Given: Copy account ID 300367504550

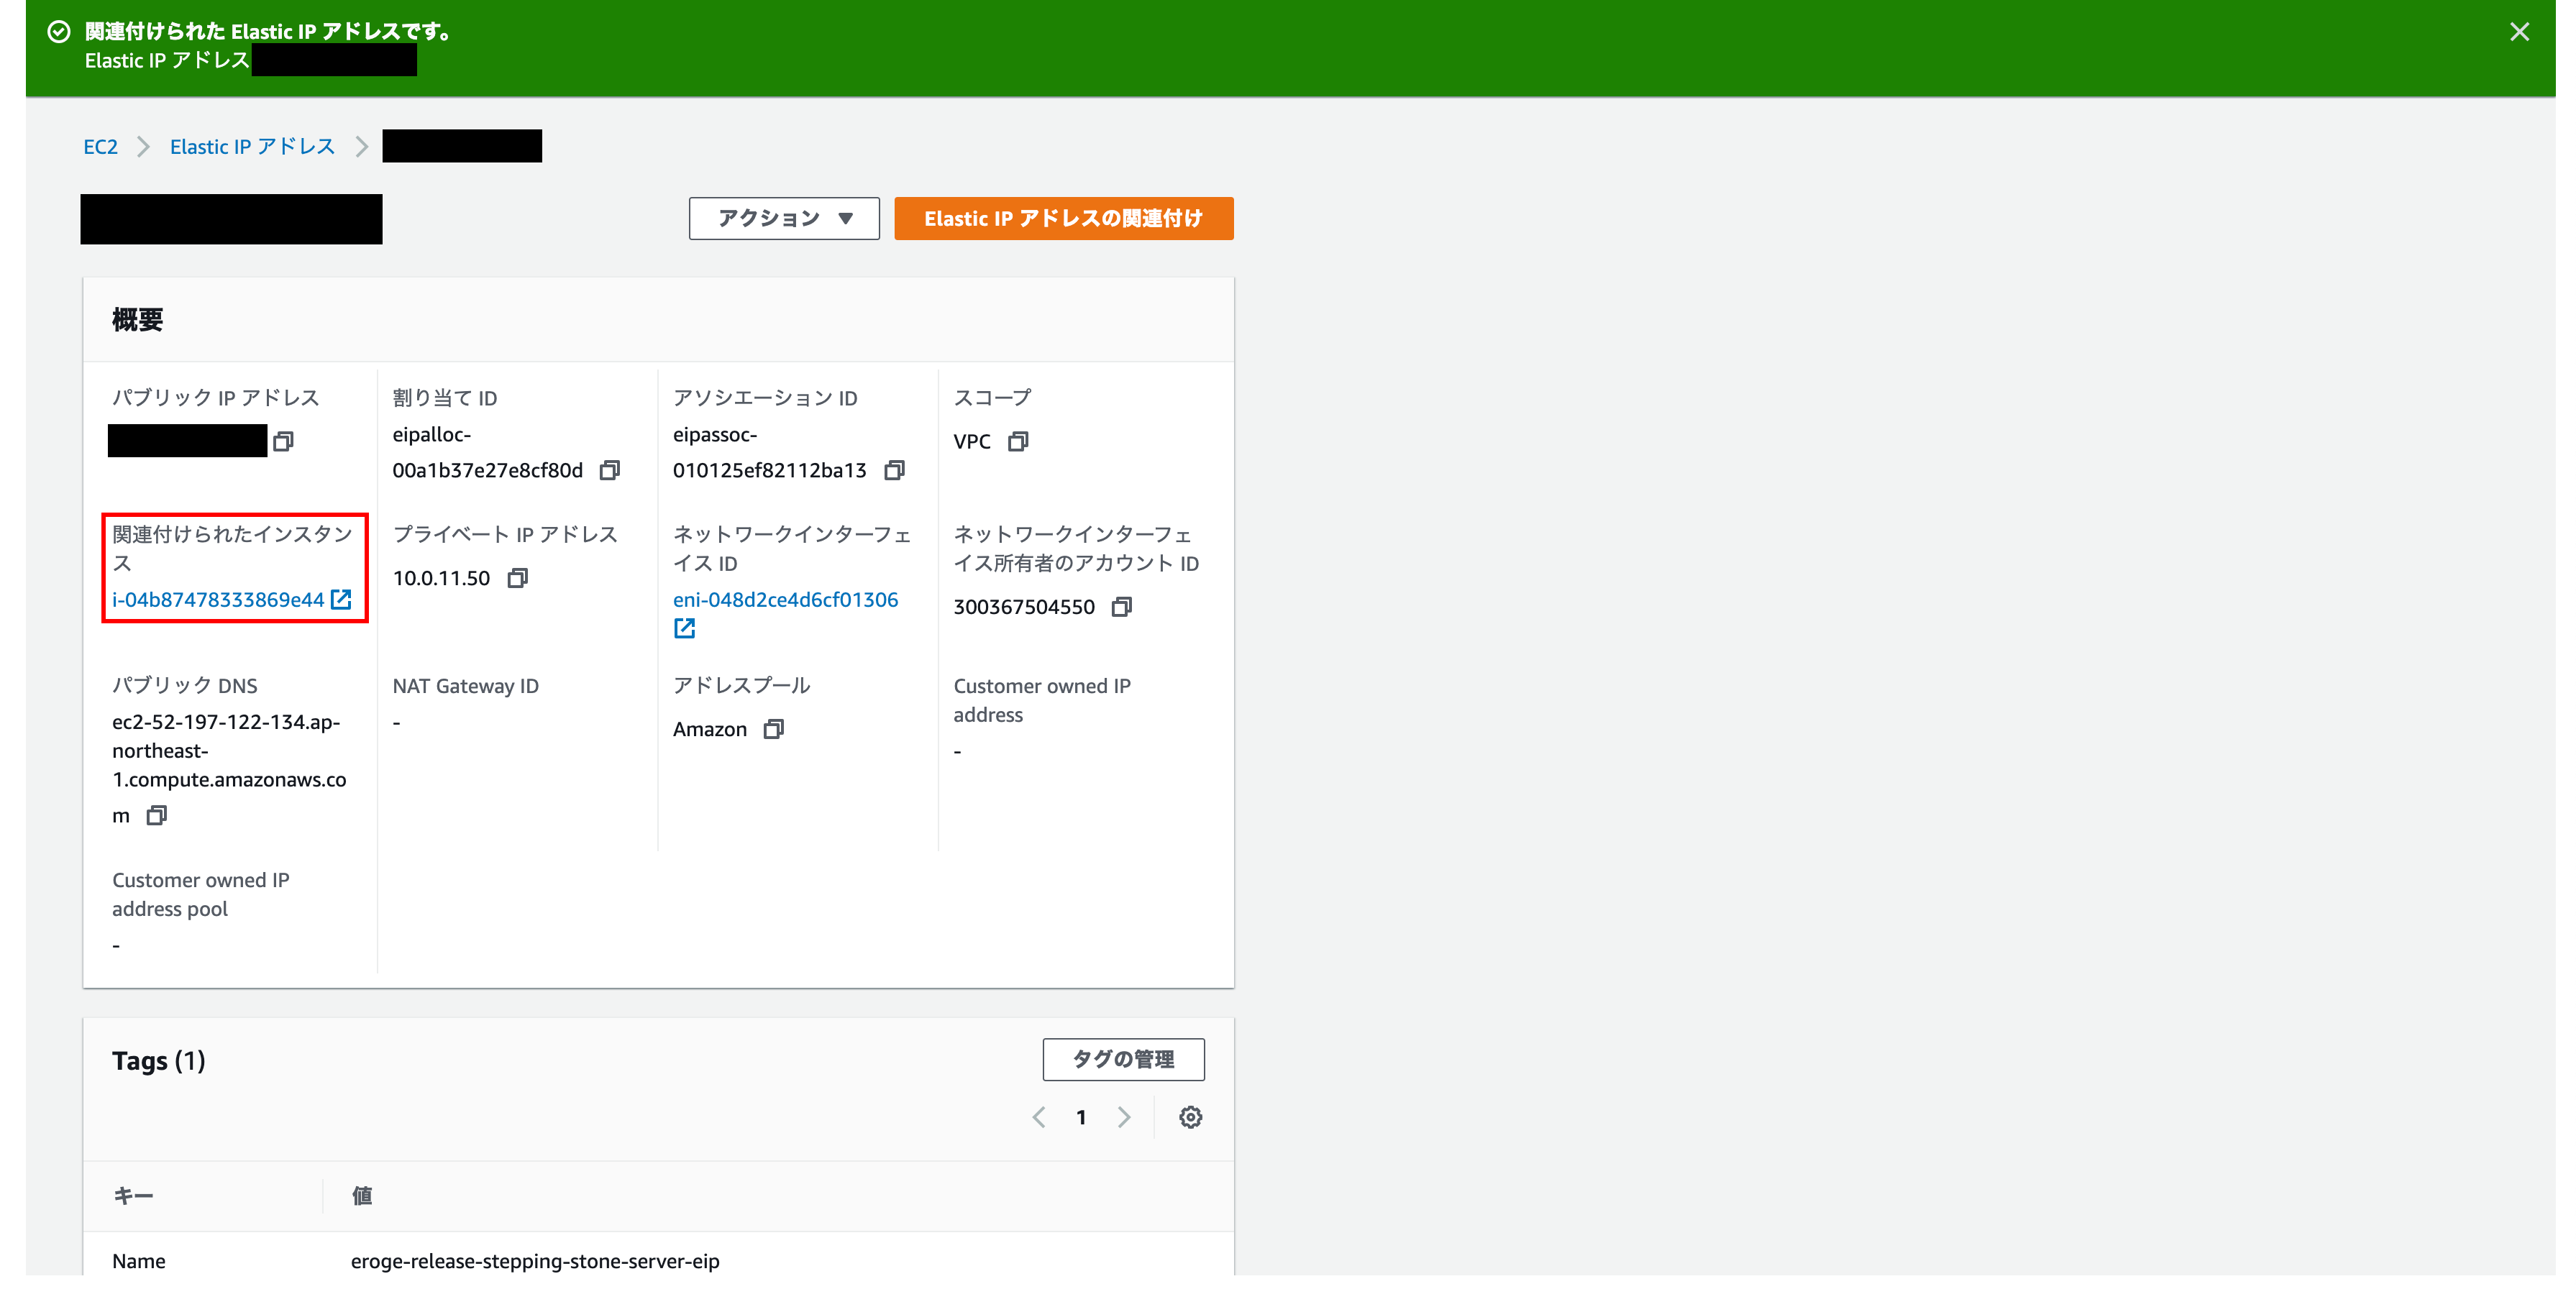Looking at the screenshot, I should [x=1121, y=607].
